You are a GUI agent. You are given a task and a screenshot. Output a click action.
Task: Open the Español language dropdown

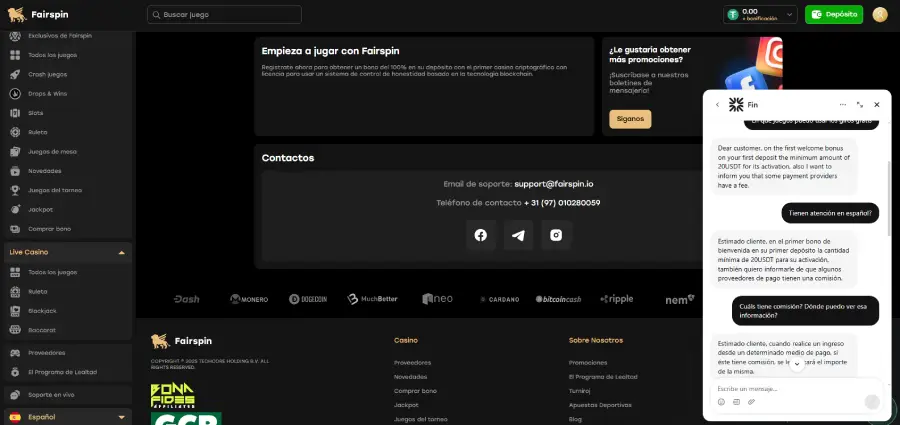click(x=67, y=417)
